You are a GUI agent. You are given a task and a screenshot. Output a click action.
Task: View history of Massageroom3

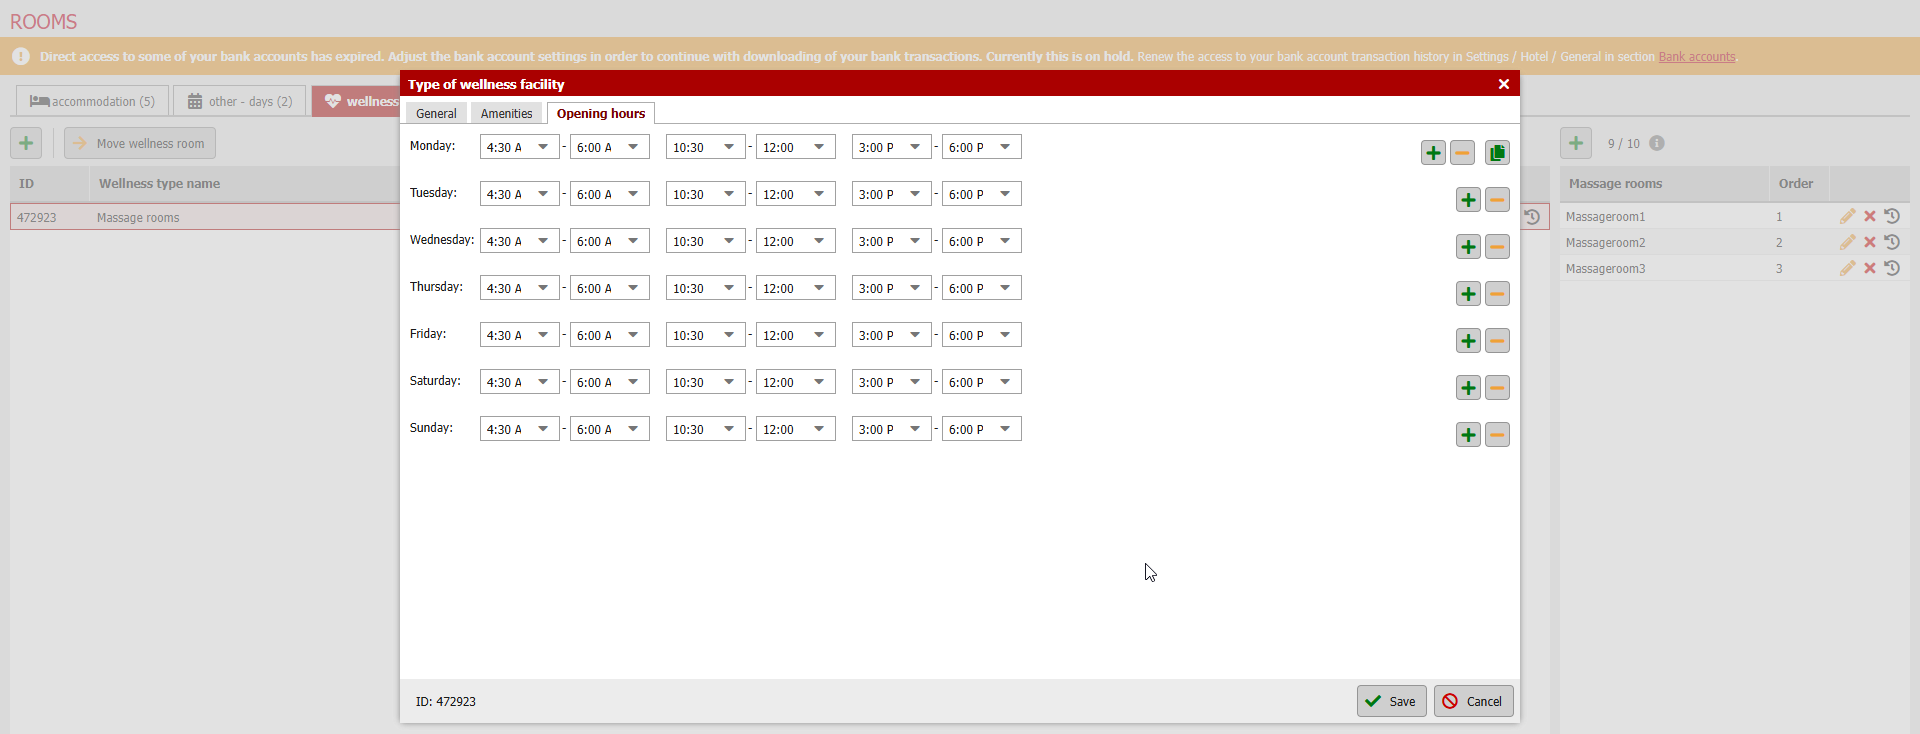tap(1892, 268)
